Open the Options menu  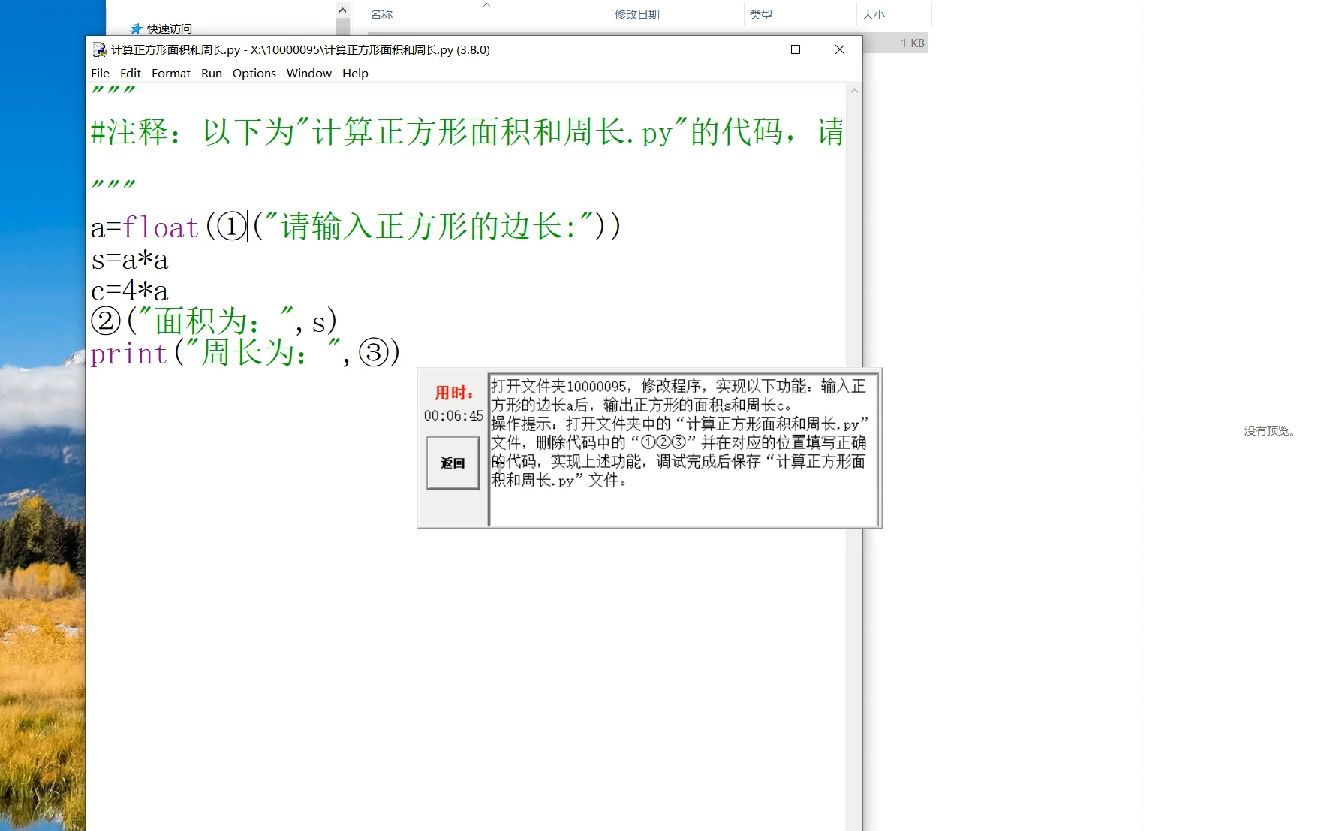tap(254, 73)
